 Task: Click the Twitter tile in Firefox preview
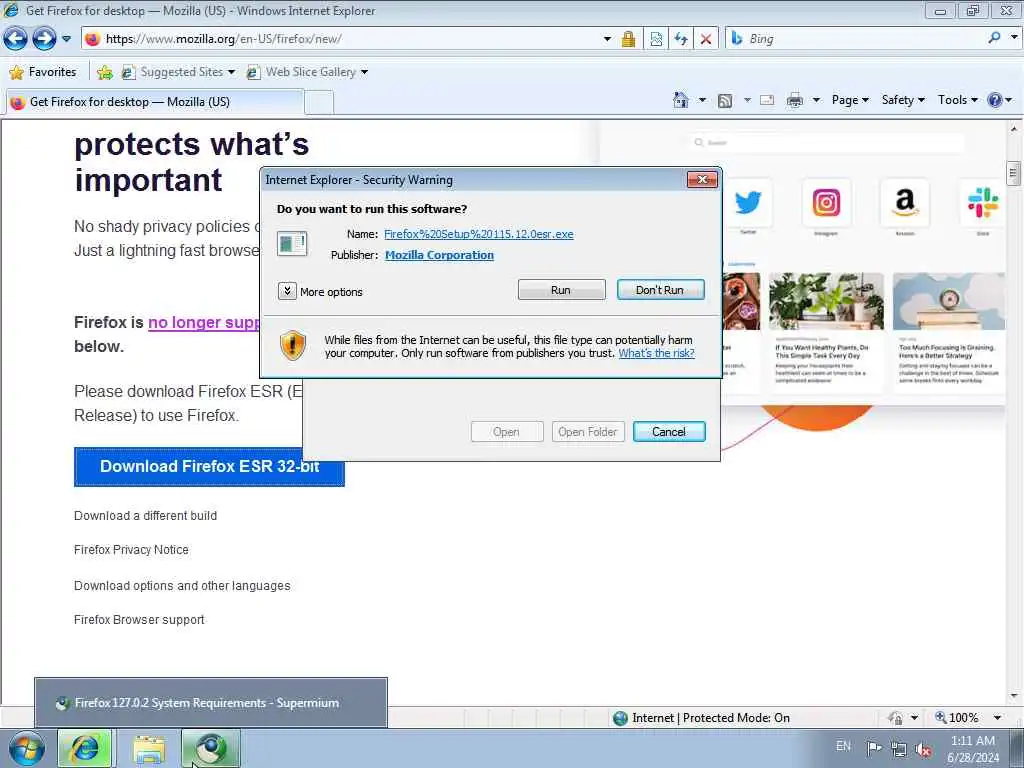click(x=748, y=202)
